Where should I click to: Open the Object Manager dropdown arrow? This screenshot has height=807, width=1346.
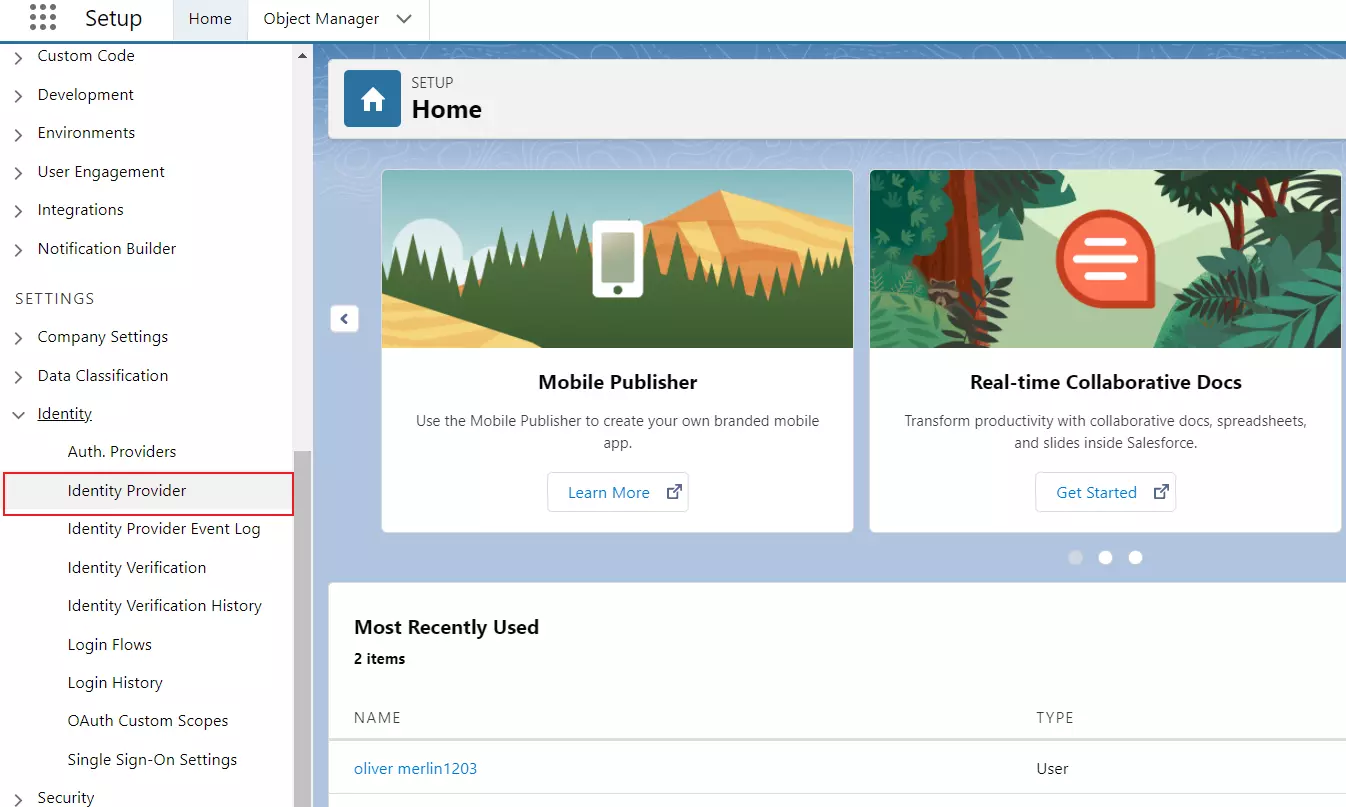tap(404, 18)
